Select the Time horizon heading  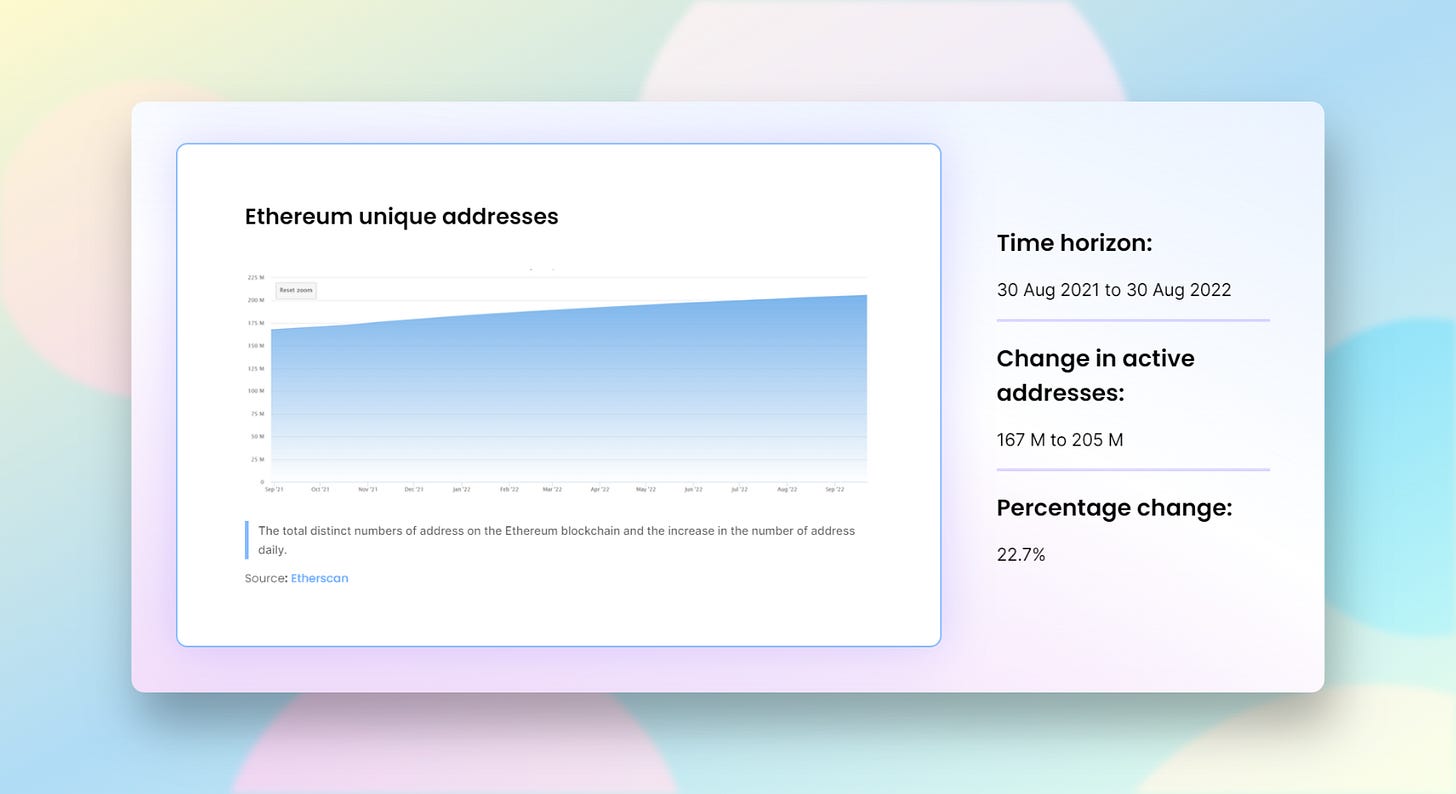pos(1074,243)
